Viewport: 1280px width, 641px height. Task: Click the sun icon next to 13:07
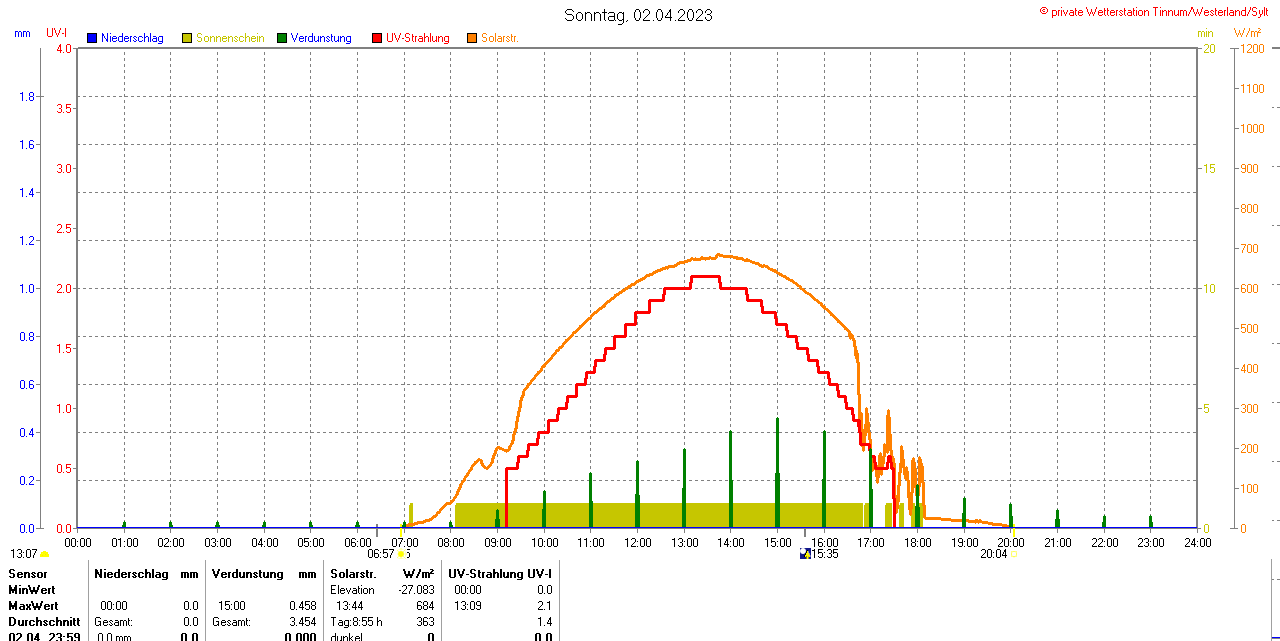coord(44,554)
